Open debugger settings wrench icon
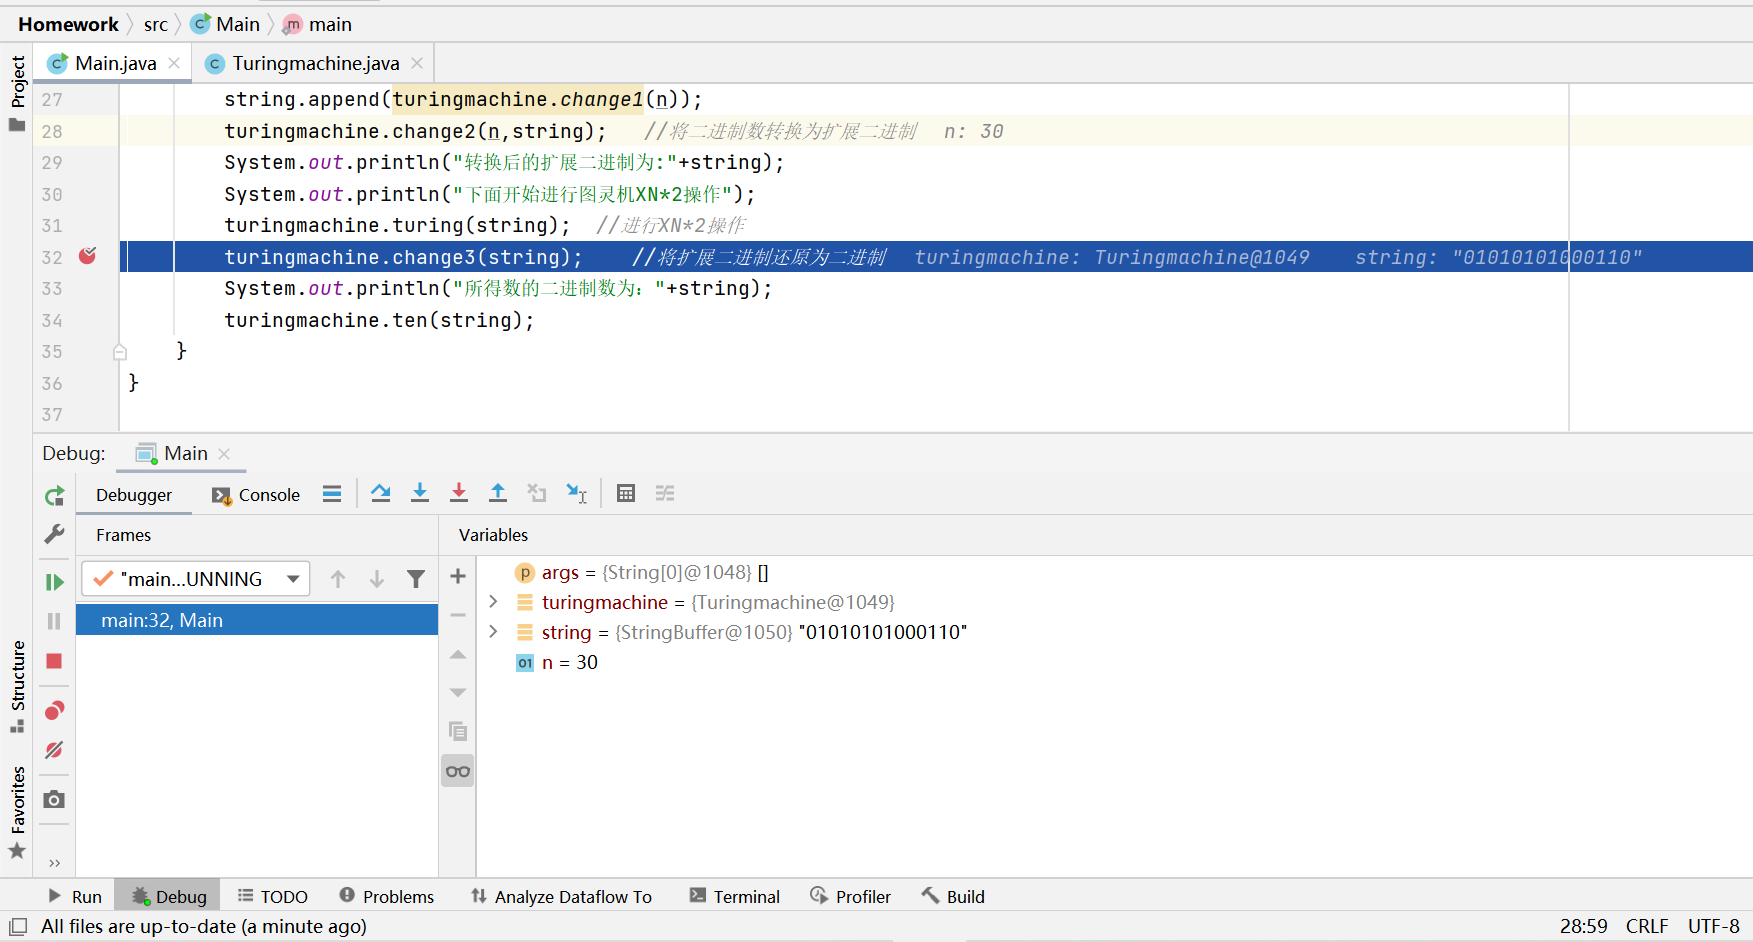This screenshot has height=942, width=1753. 55,534
